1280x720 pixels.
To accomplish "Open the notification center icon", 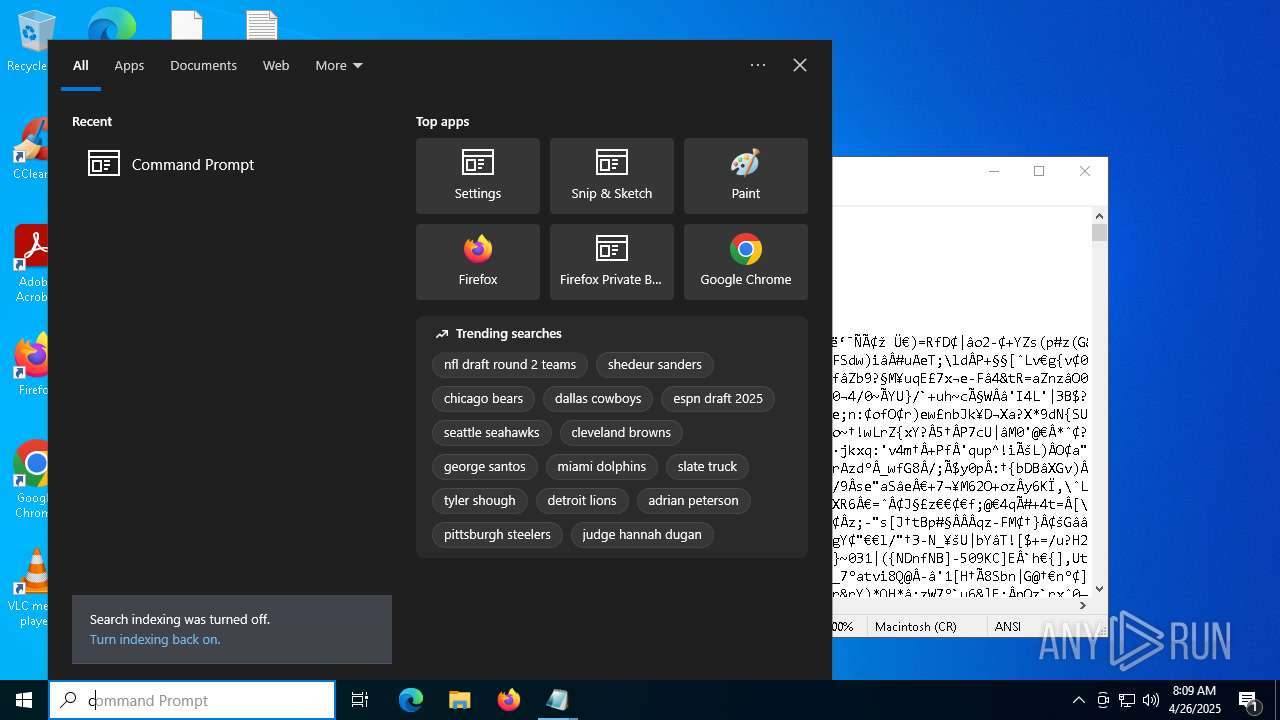I will [1248, 700].
